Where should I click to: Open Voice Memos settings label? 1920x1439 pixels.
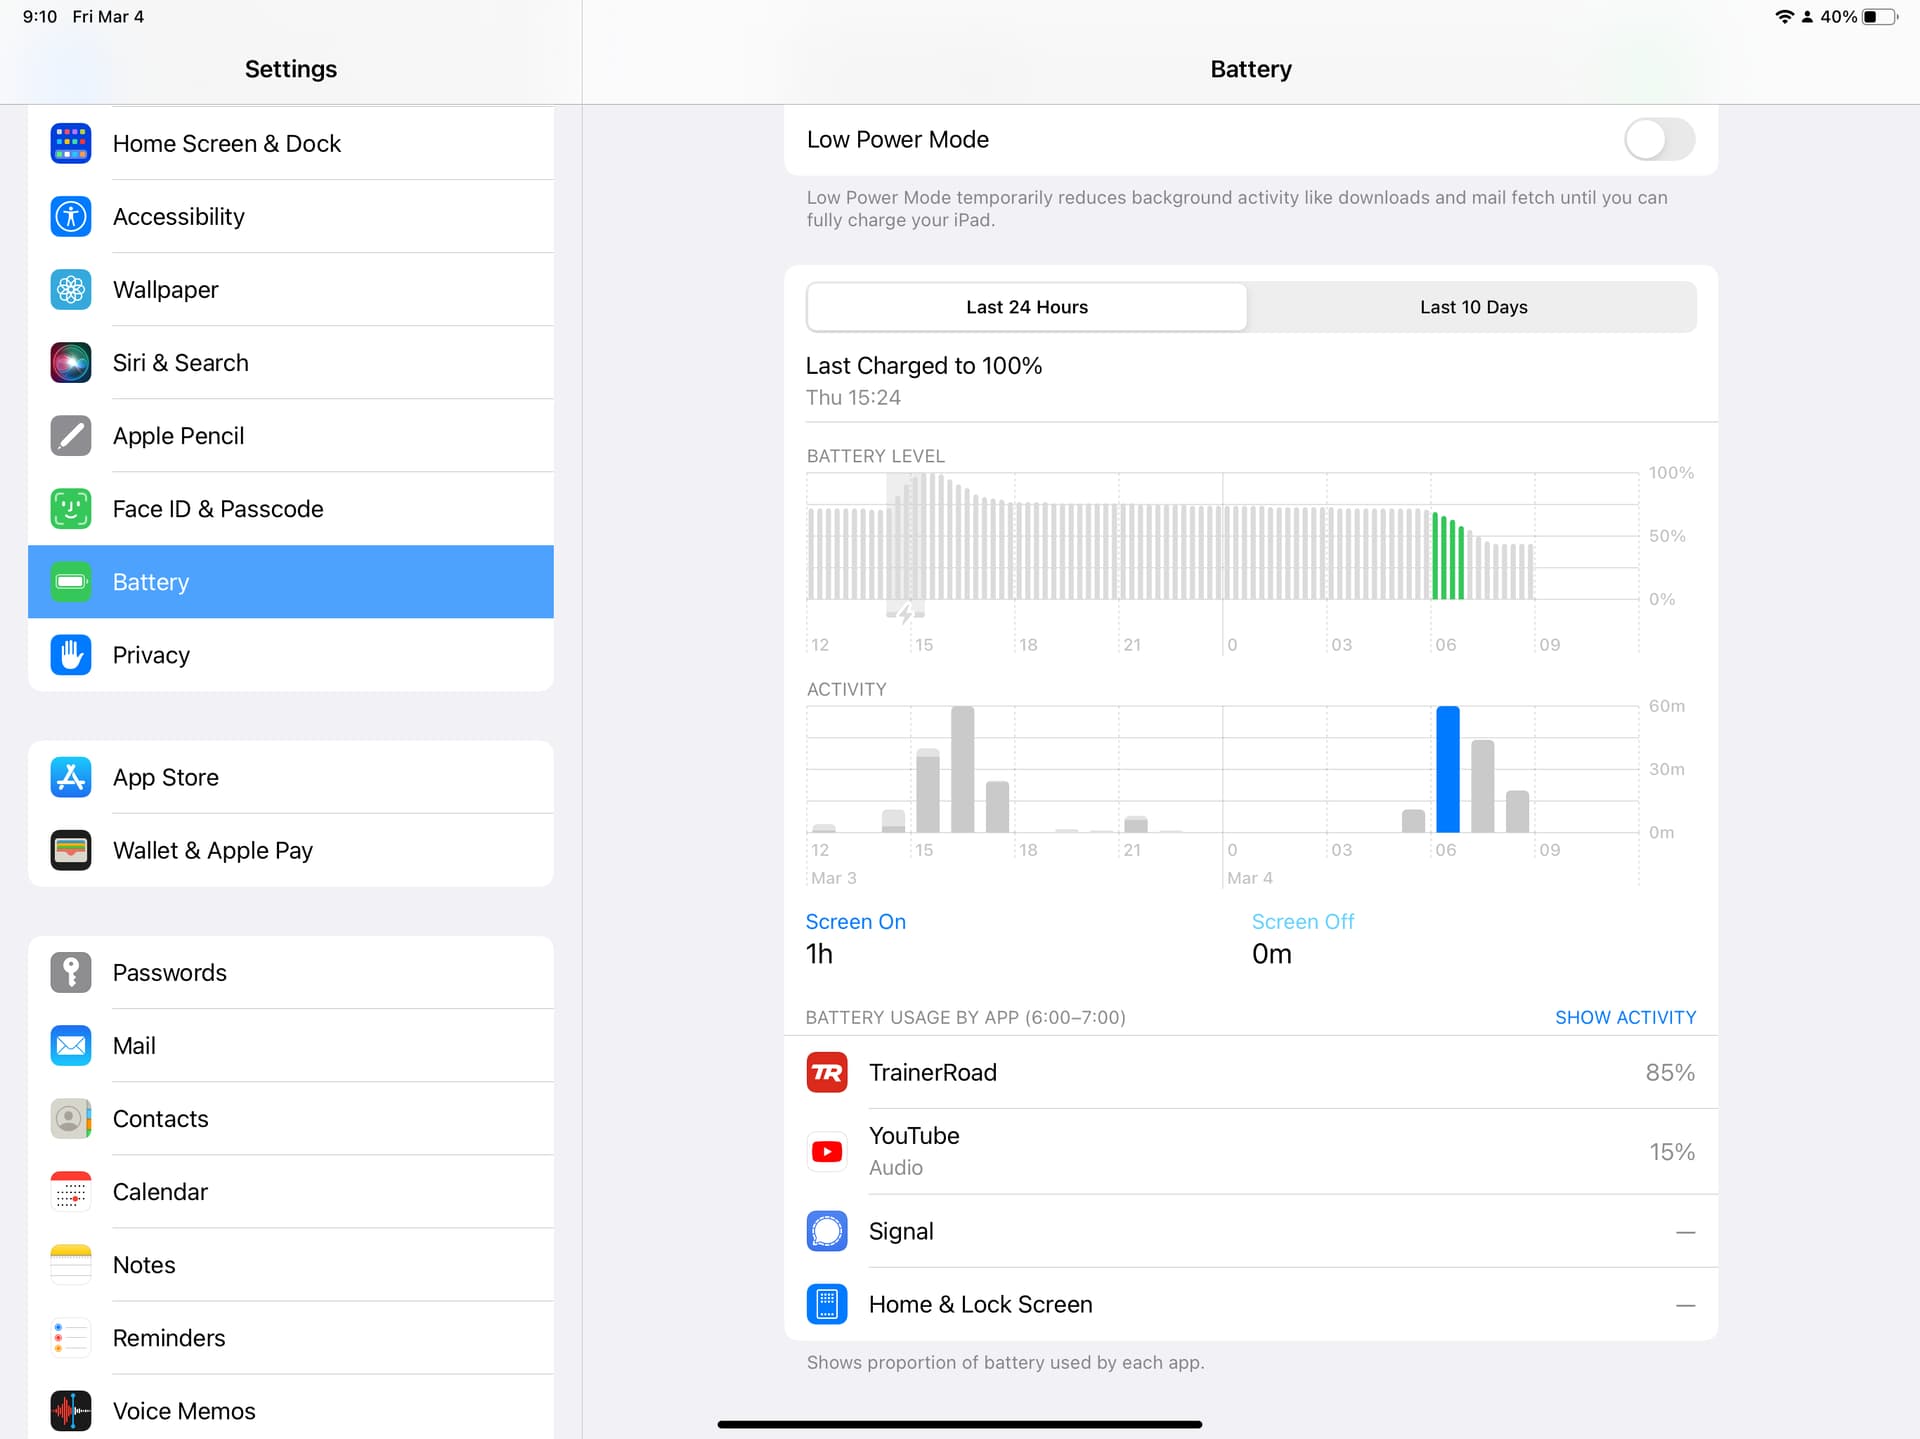[184, 1411]
